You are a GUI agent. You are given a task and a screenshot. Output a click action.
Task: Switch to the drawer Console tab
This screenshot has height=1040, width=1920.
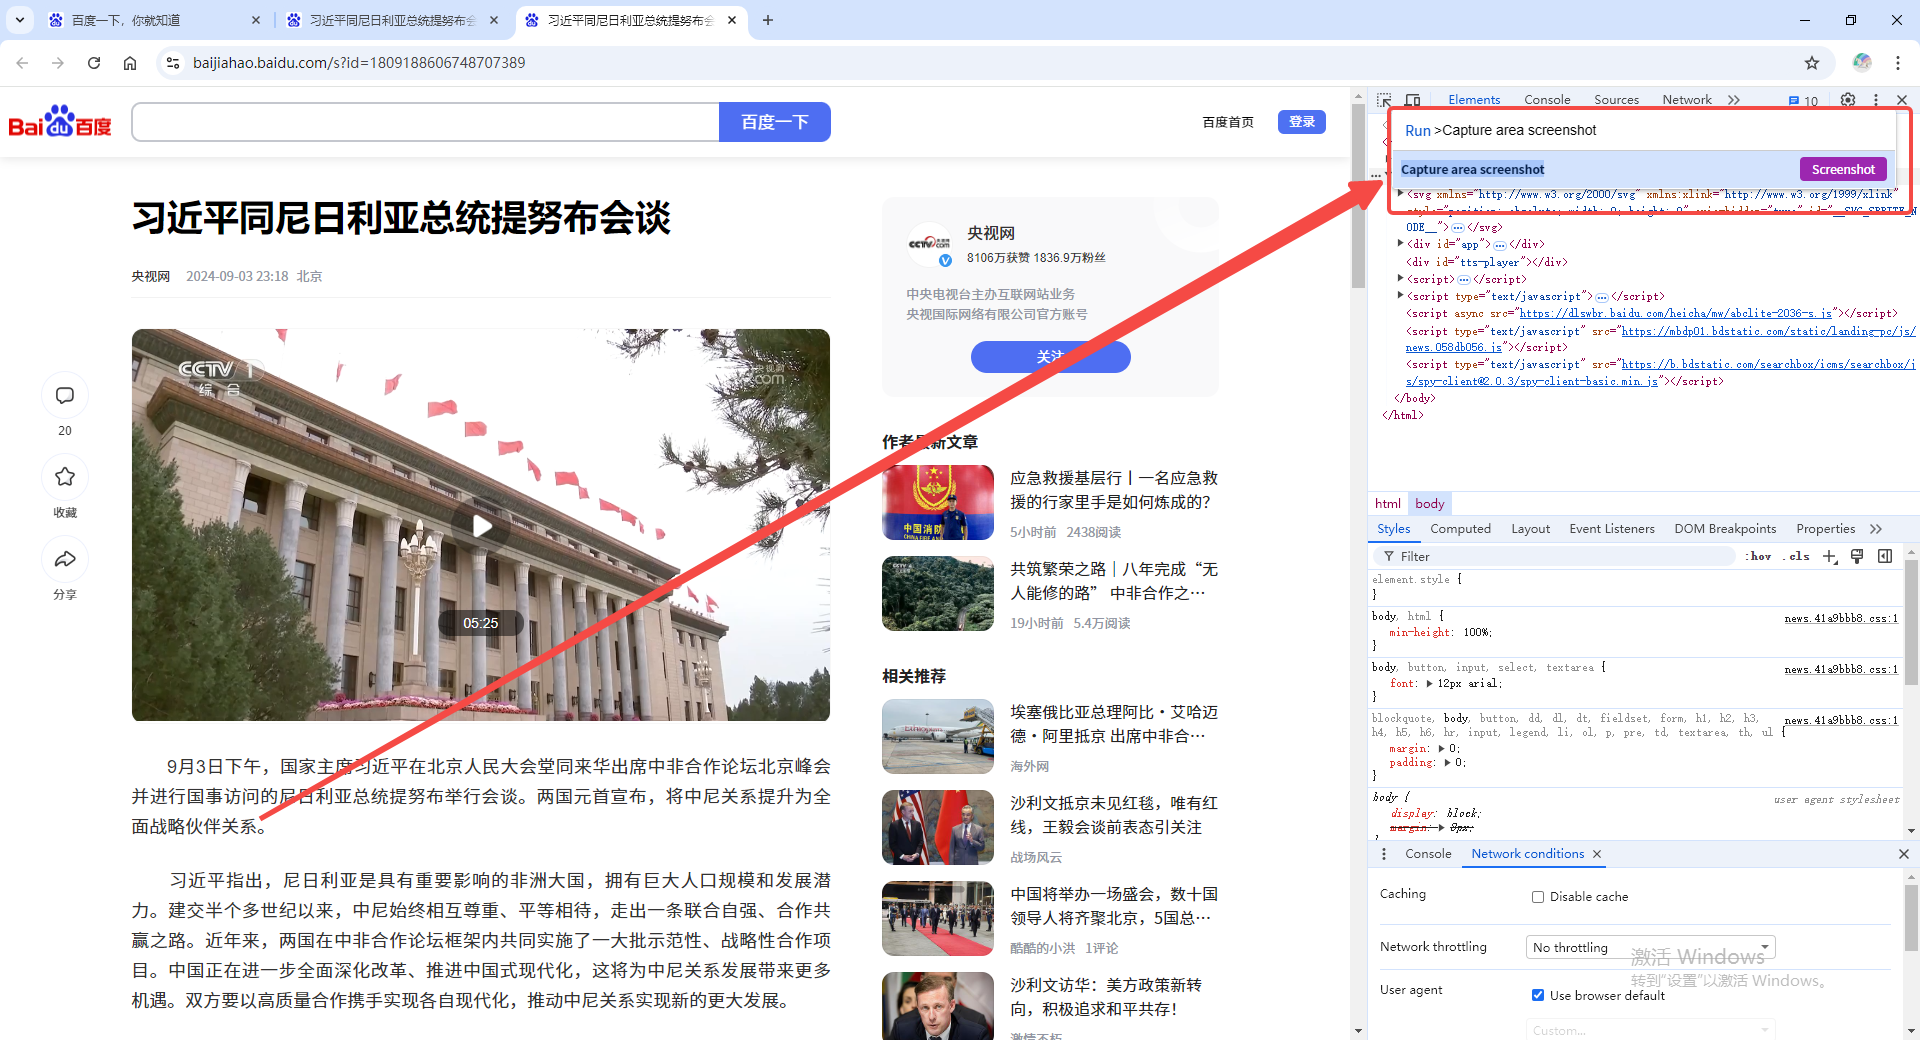click(x=1428, y=854)
